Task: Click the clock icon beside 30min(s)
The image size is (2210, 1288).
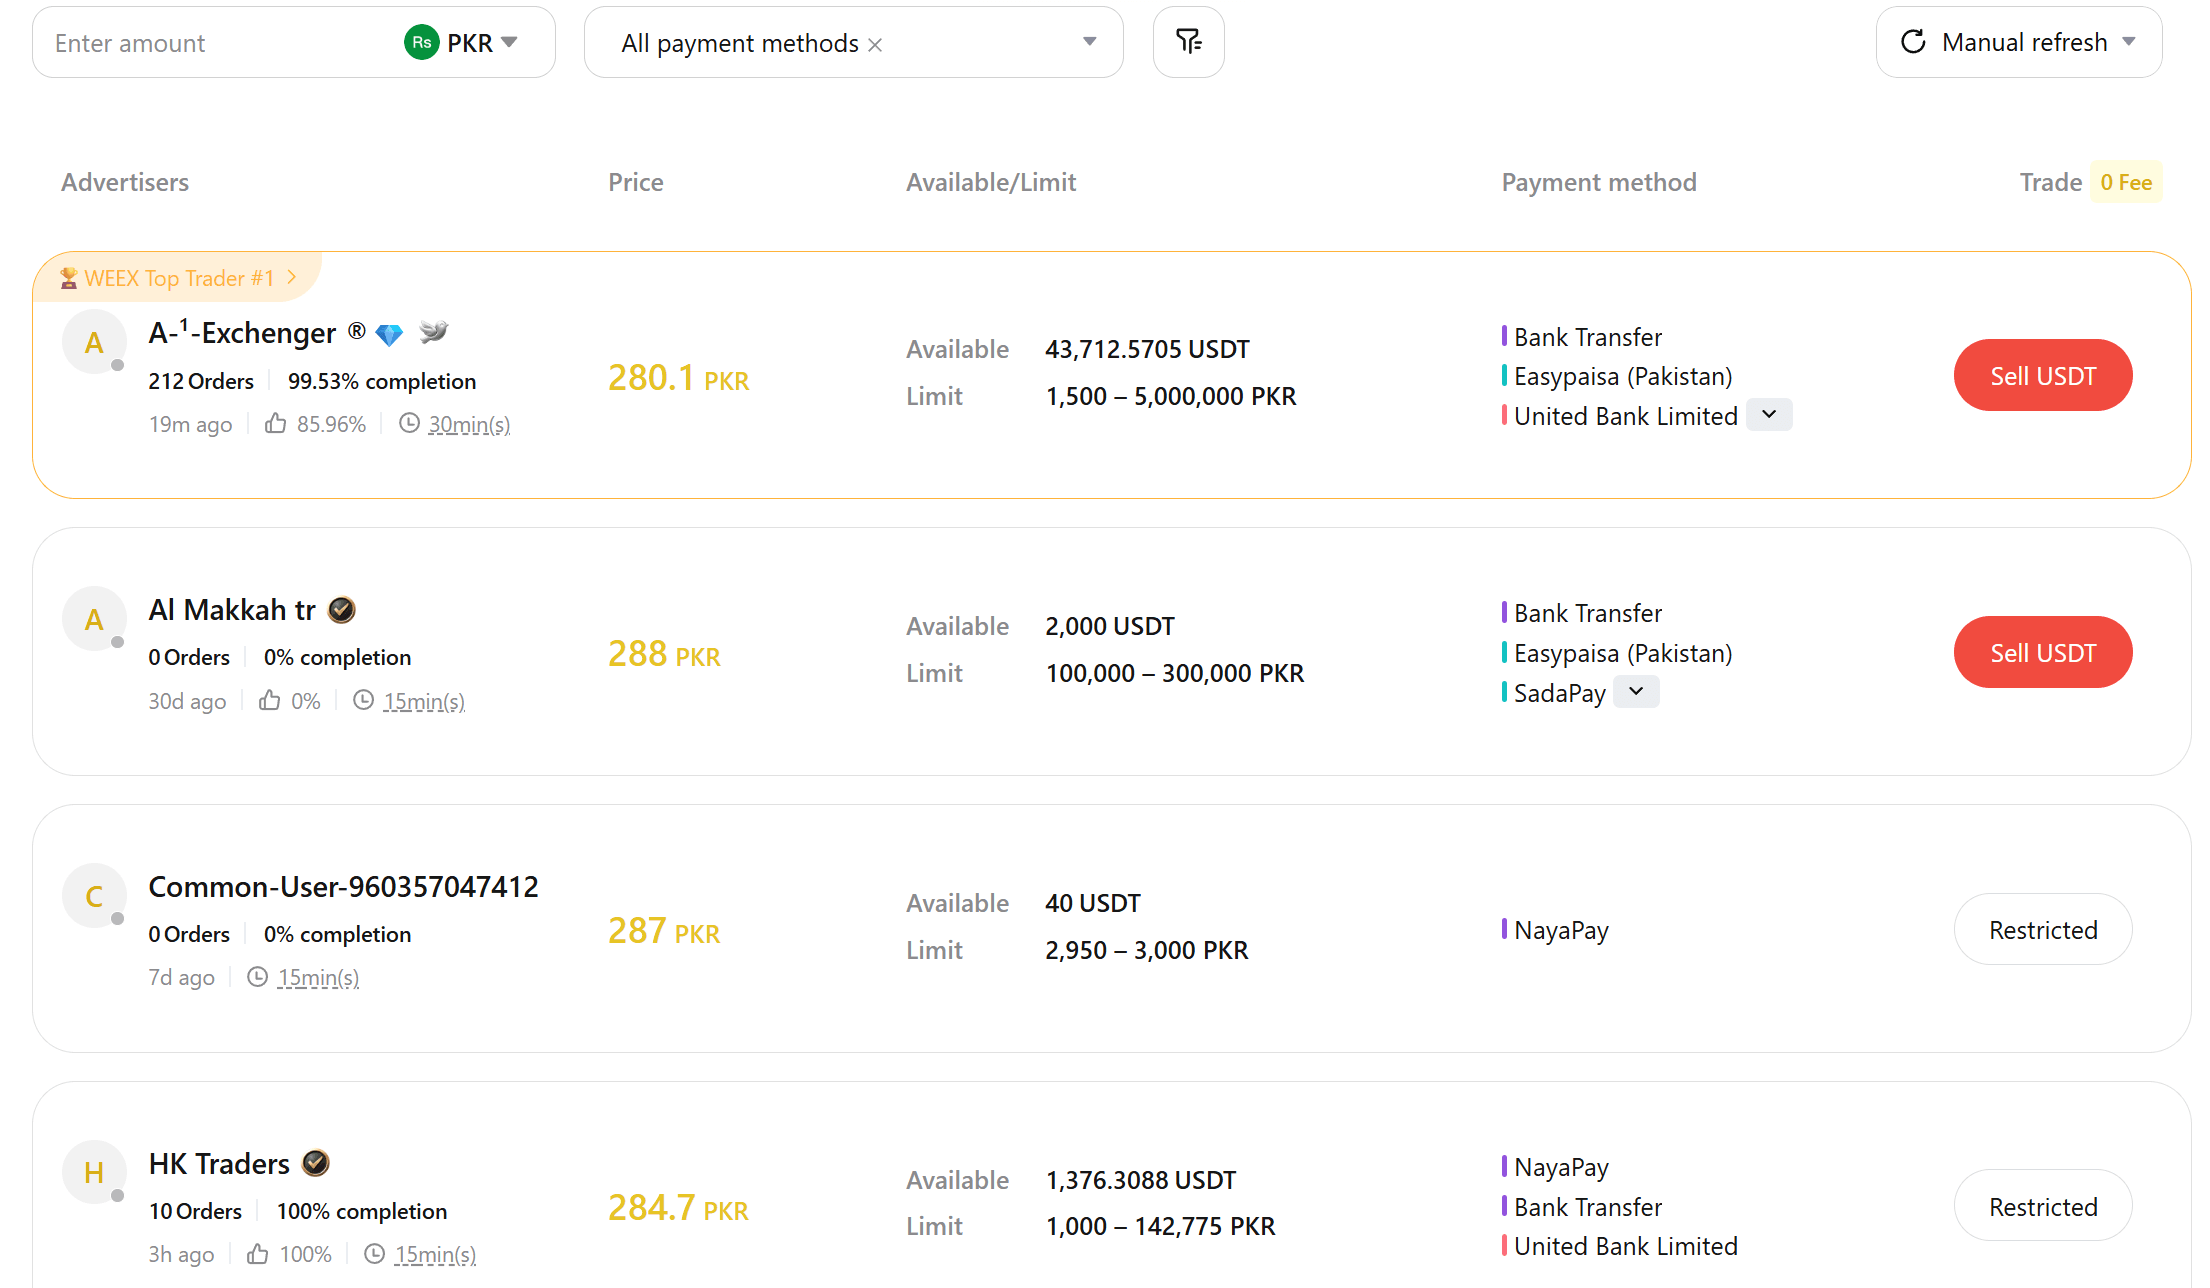Action: tap(409, 423)
